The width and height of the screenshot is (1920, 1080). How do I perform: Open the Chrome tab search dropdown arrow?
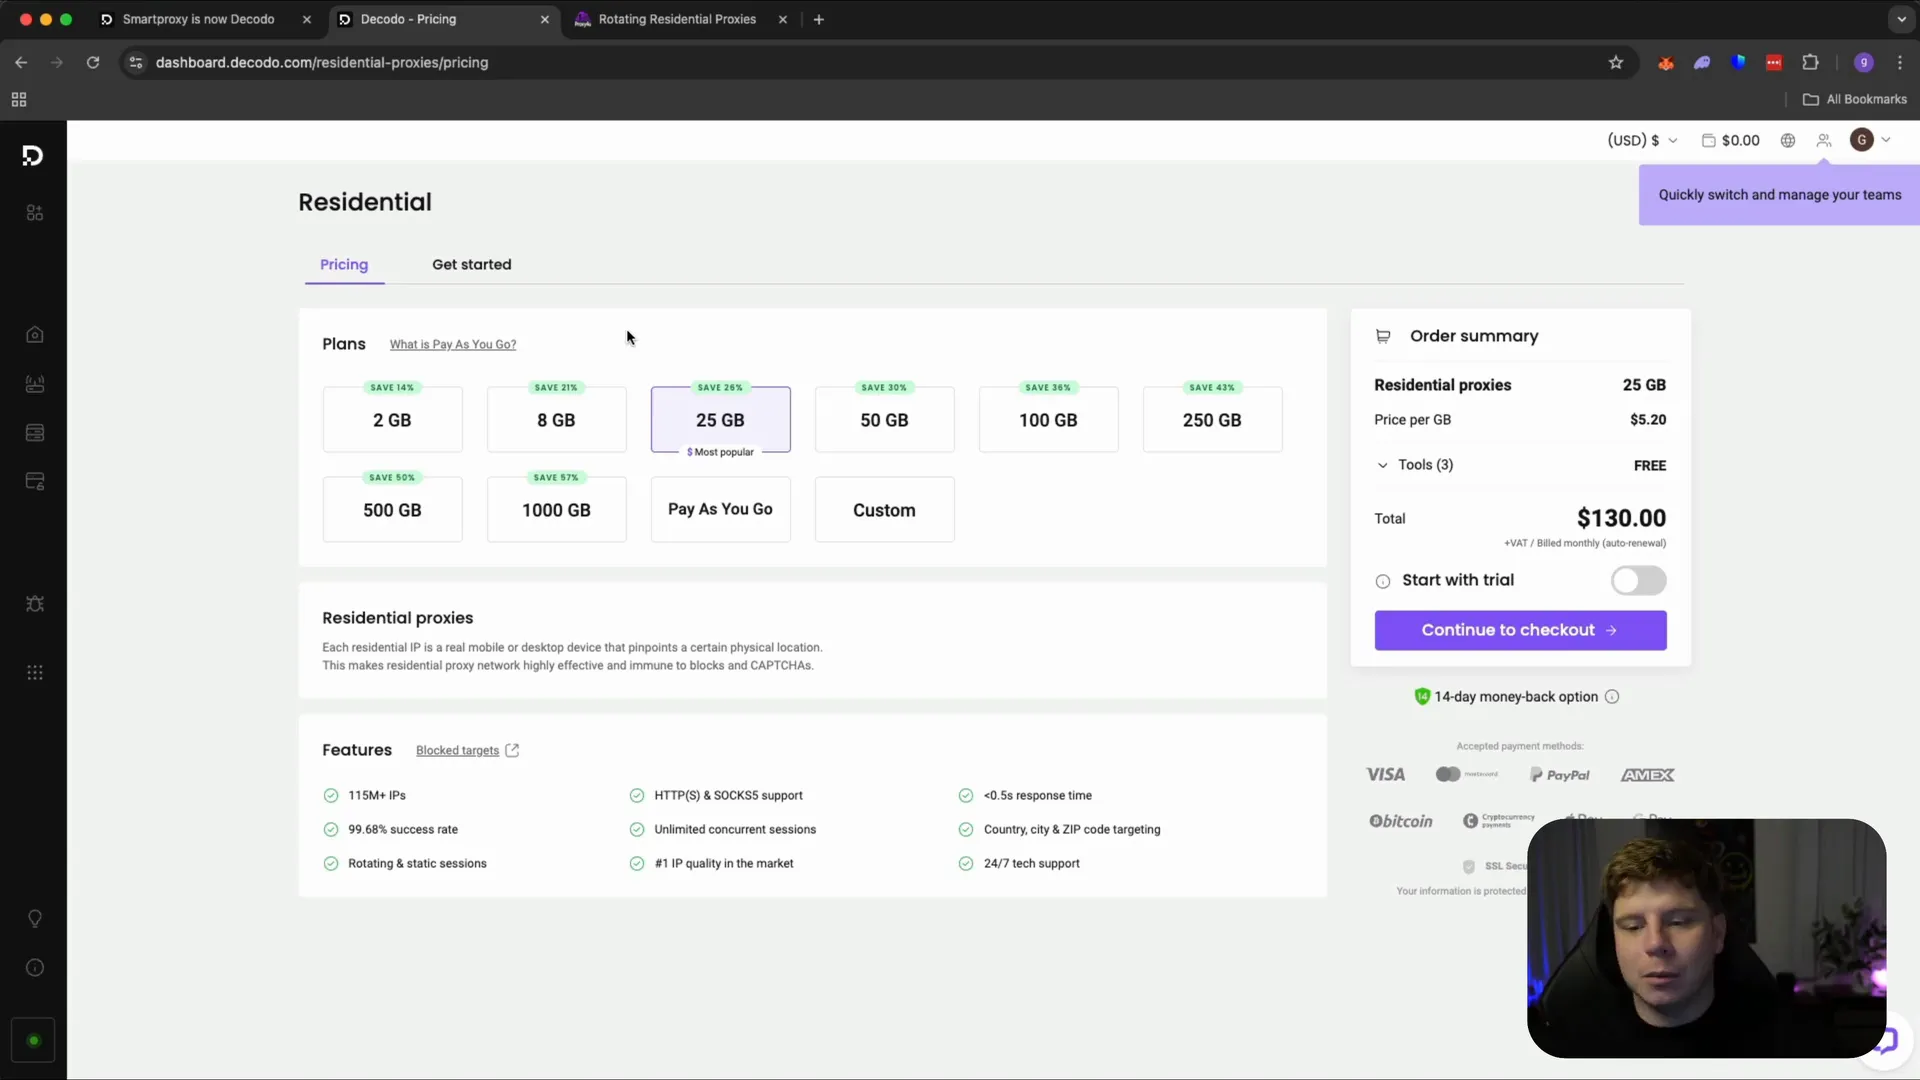[1901, 19]
